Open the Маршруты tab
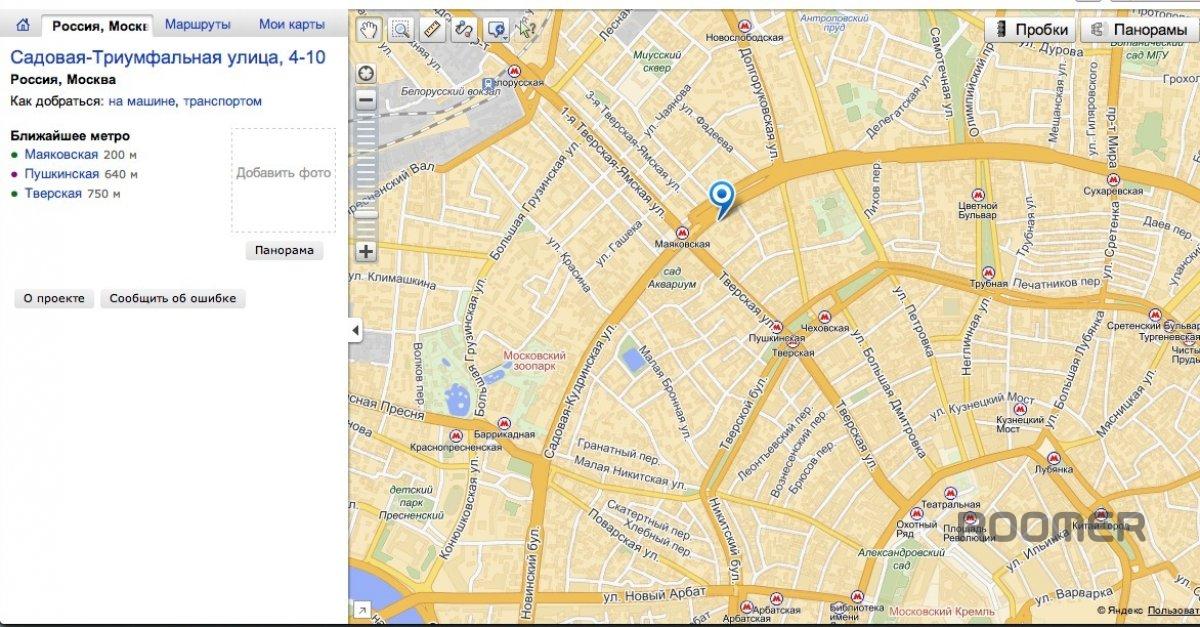This screenshot has height=627, width=1200. [x=198, y=24]
